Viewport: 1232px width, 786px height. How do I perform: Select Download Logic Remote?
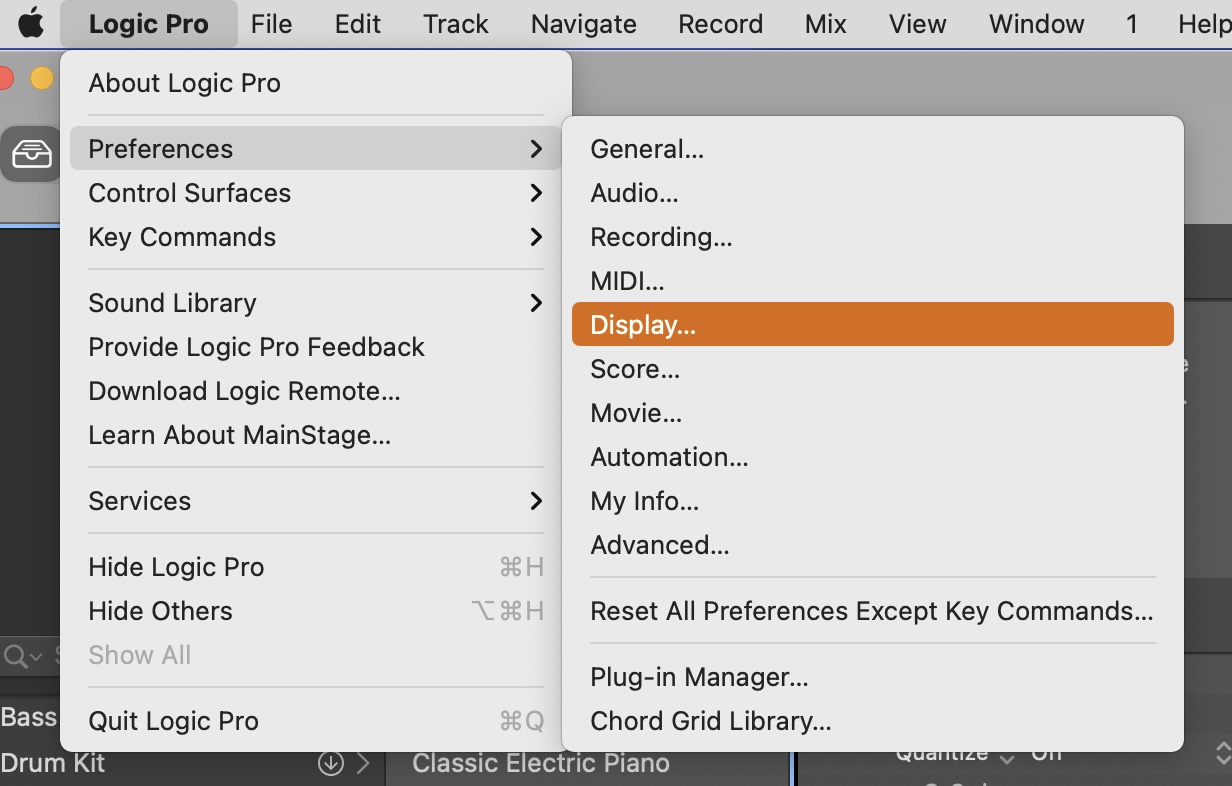tap(316, 391)
